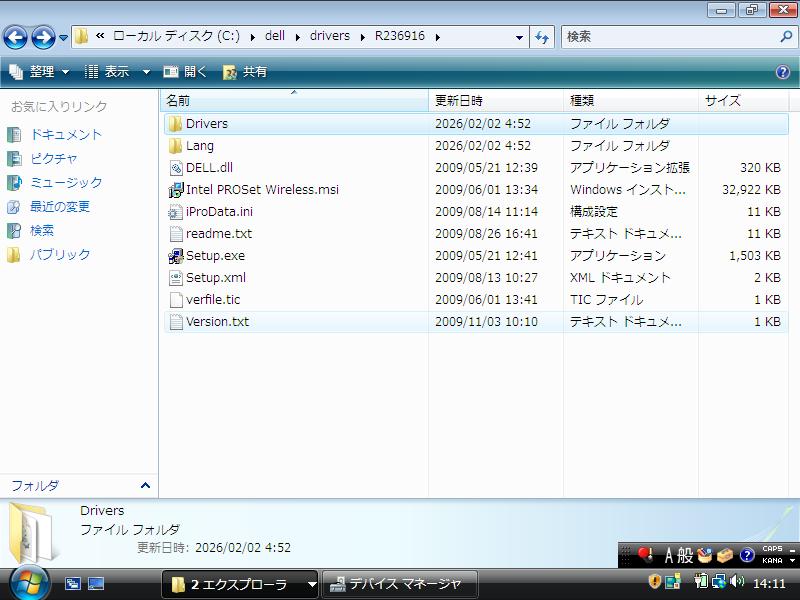
Task: Select the DELL.dll file icon
Action: 176,168
